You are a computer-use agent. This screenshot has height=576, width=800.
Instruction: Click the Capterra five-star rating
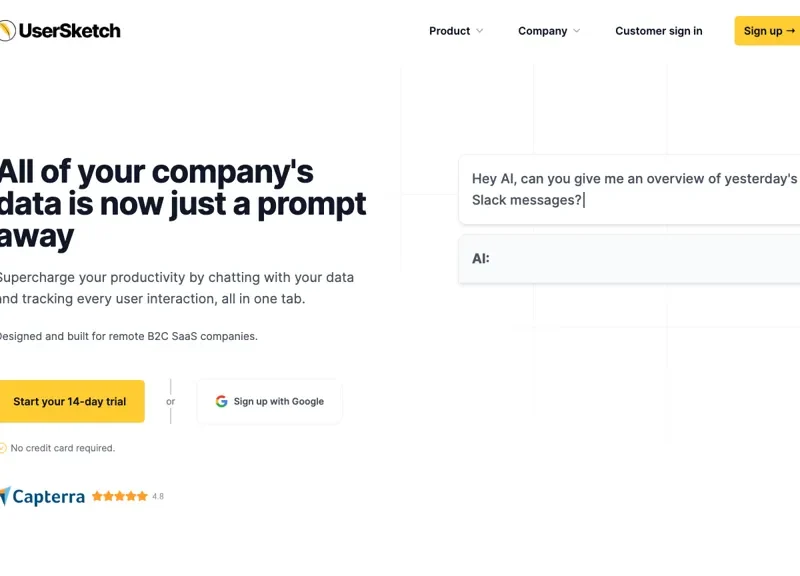[120, 496]
